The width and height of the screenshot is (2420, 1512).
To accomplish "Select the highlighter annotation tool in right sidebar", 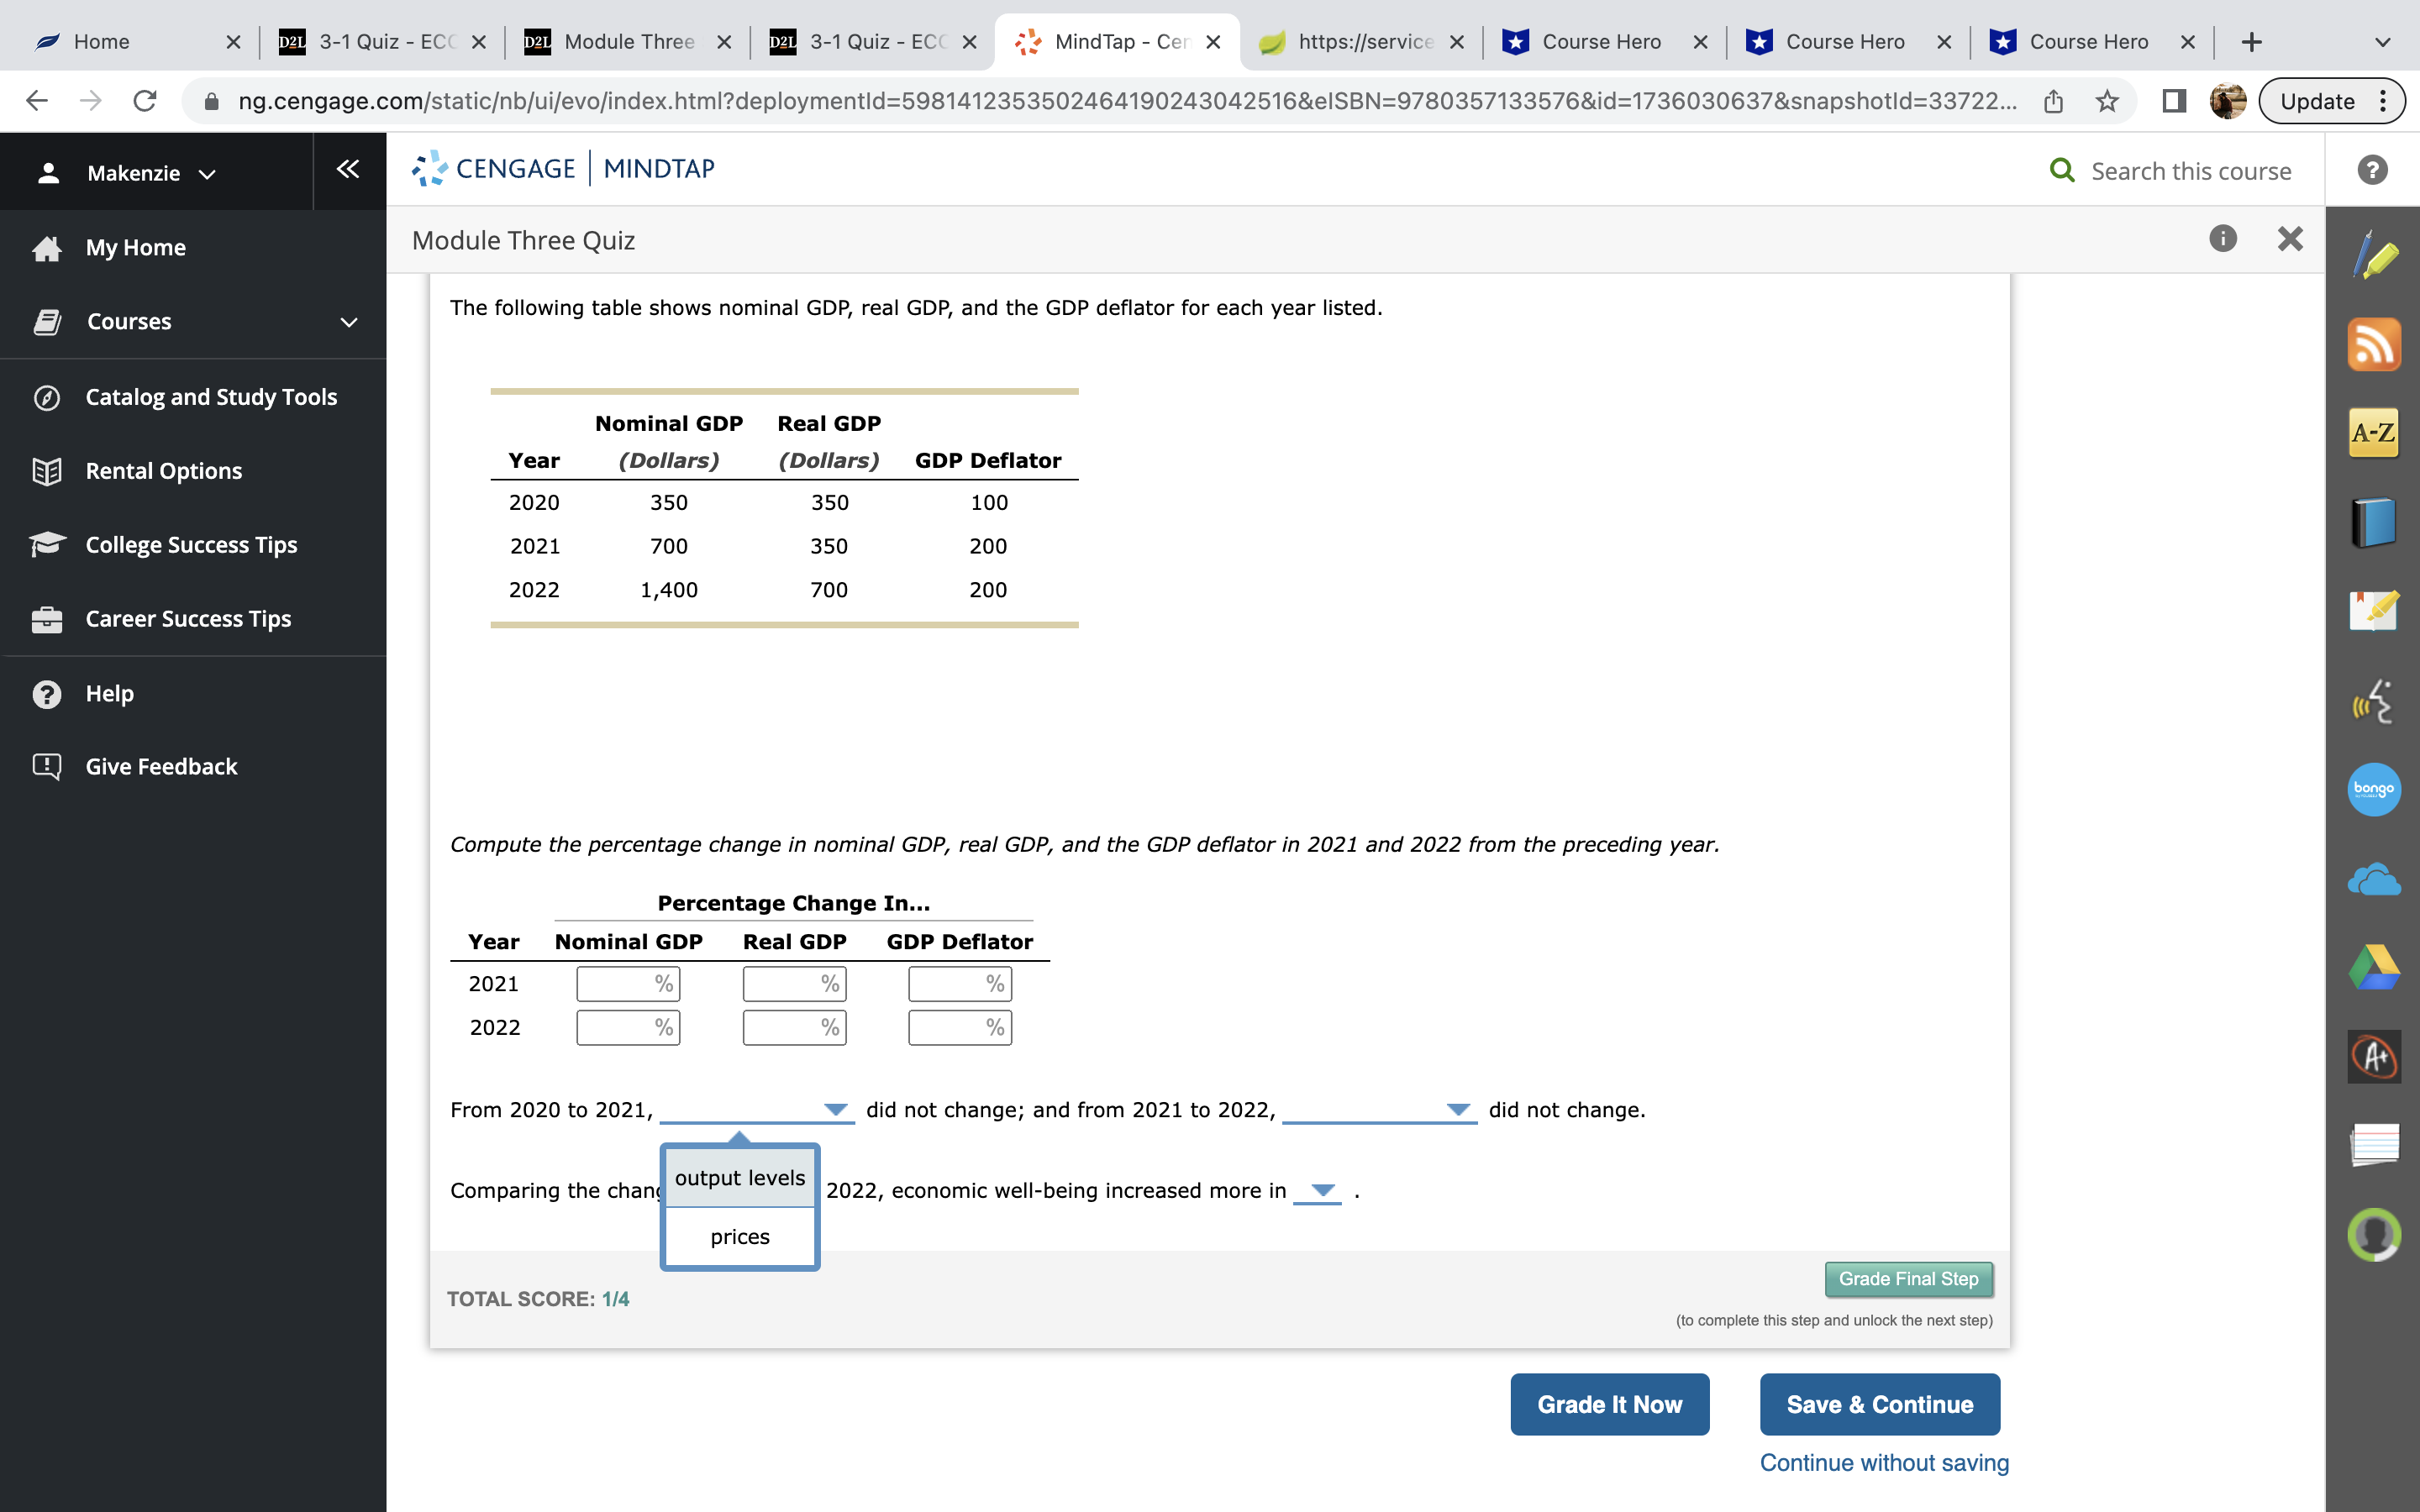I will coord(2375,255).
